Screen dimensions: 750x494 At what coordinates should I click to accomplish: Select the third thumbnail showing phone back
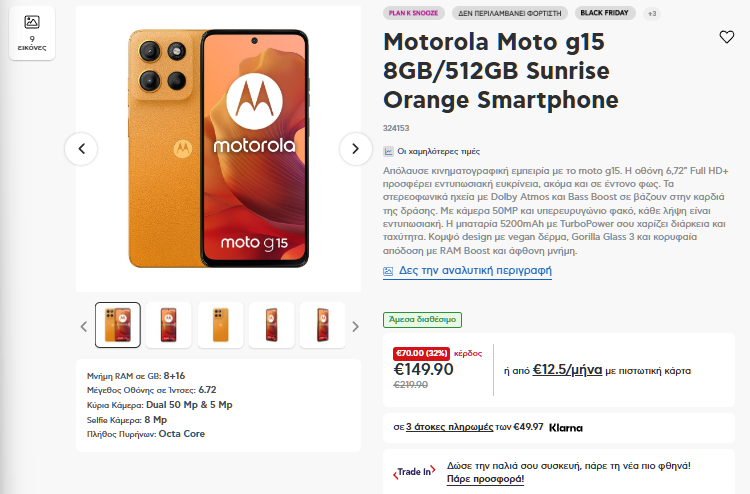221,325
